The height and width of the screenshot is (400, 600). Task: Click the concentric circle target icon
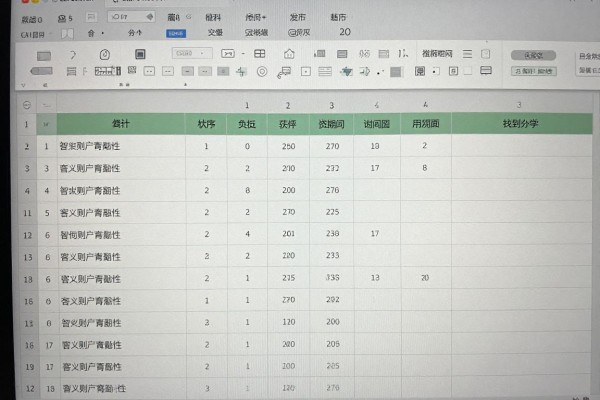(262, 72)
